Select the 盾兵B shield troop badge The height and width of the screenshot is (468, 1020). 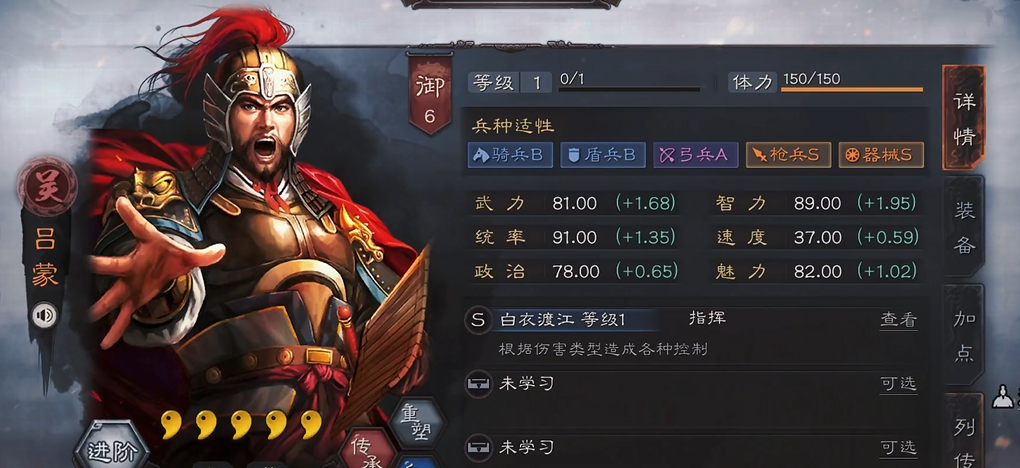(603, 155)
